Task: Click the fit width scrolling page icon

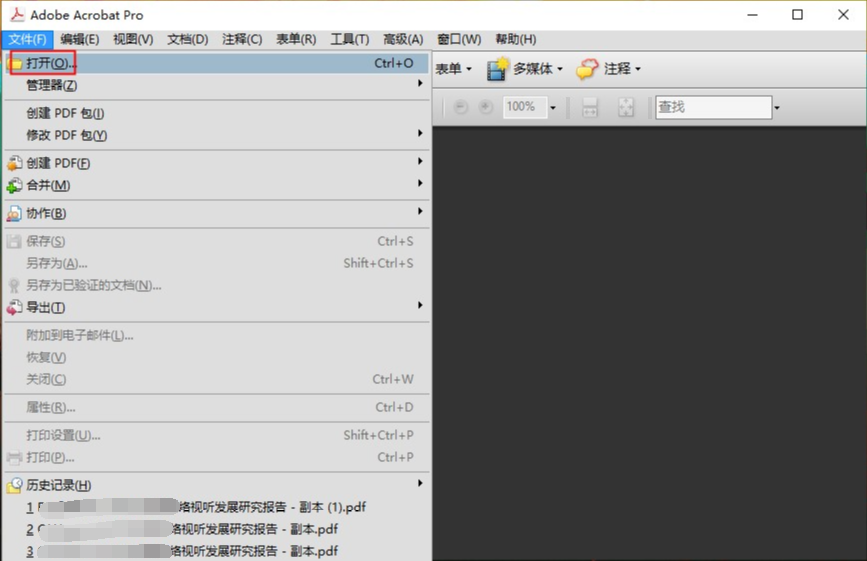Action: point(590,107)
